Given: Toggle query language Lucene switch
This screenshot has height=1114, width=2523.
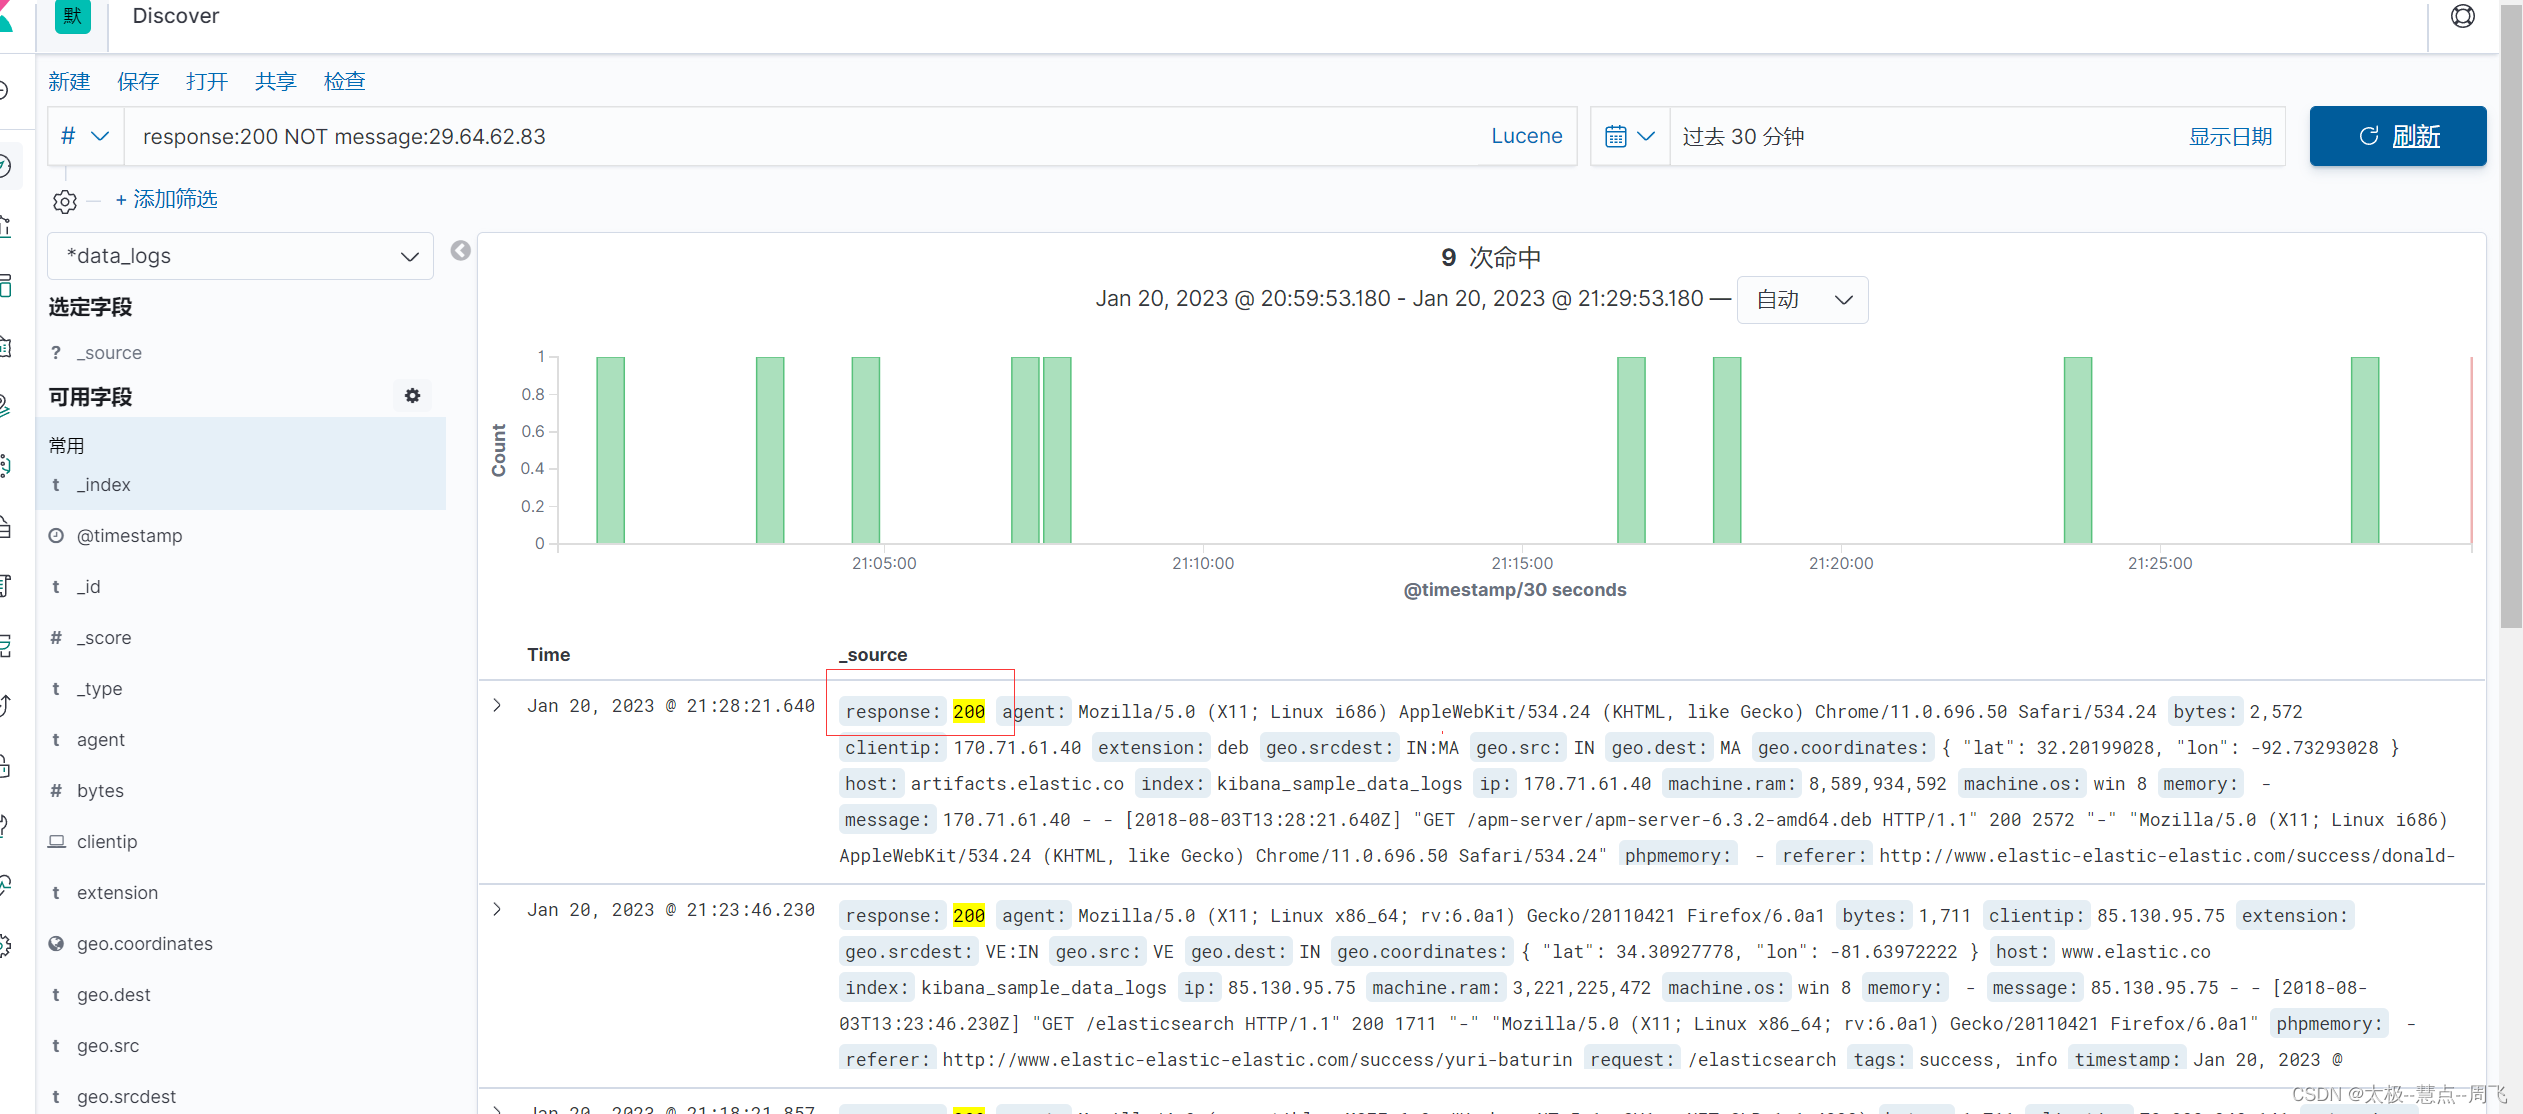Looking at the screenshot, I should click(x=1525, y=137).
